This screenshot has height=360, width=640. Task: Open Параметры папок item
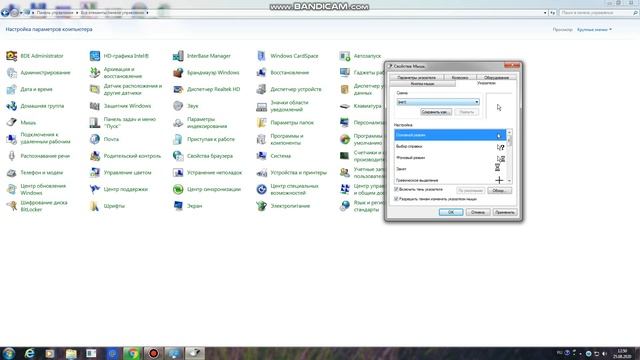[285, 122]
